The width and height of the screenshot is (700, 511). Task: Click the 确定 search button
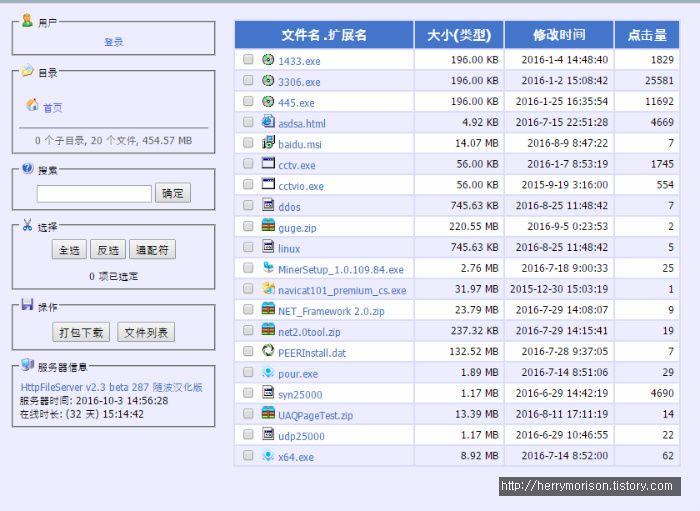173,193
